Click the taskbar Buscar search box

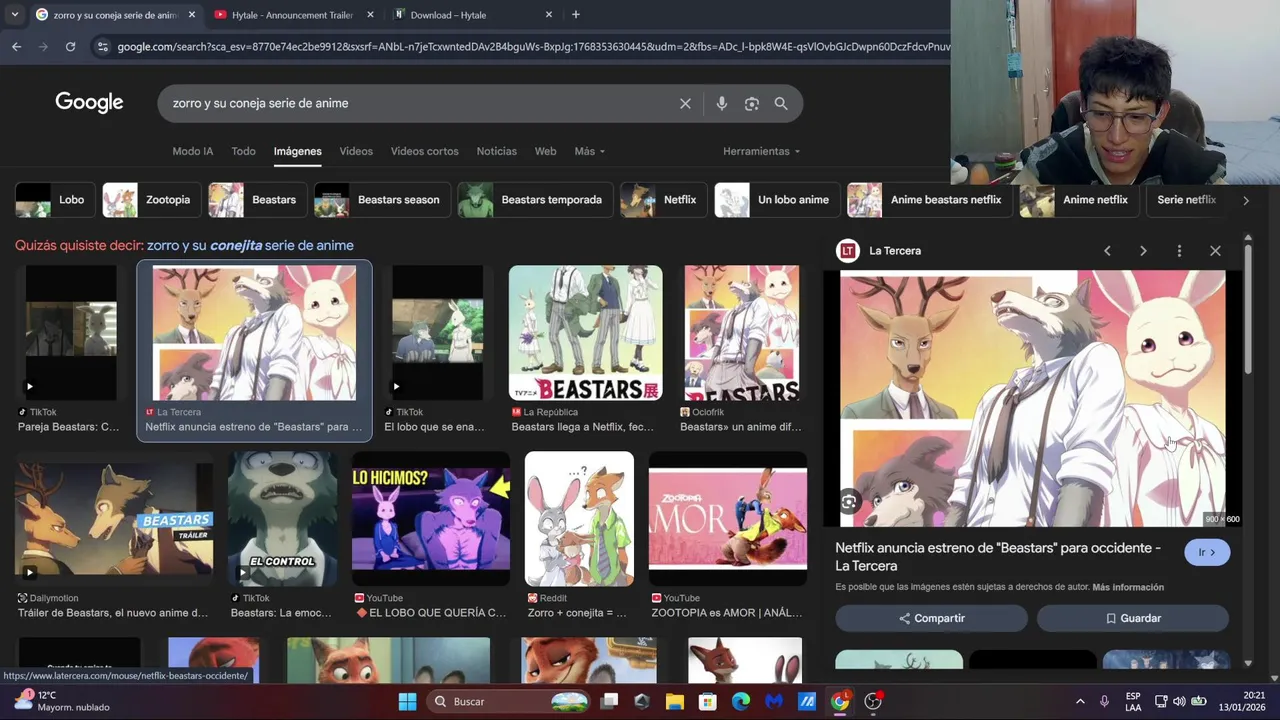click(507, 701)
